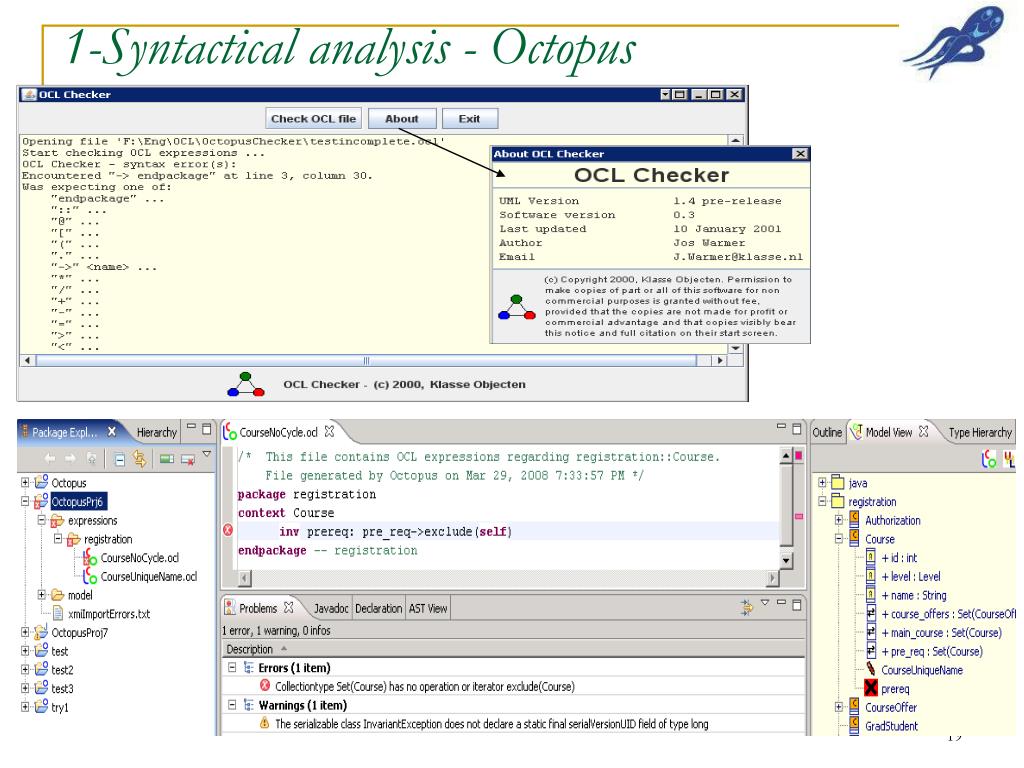This screenshot has height=768, width=1024.
Task: Select CourseUniqueName.ocl file in tree
Action: 148,577
